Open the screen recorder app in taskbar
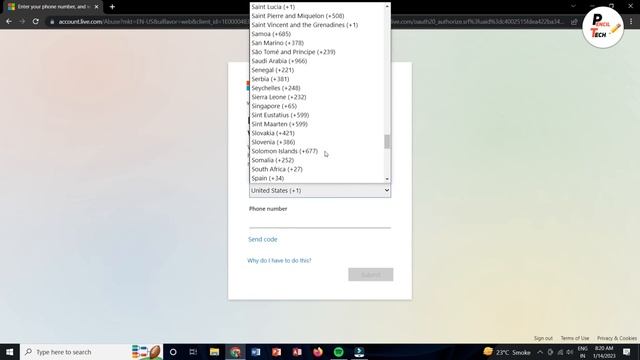The height and width of the screenshot is (360, 640). click(359, 352)
